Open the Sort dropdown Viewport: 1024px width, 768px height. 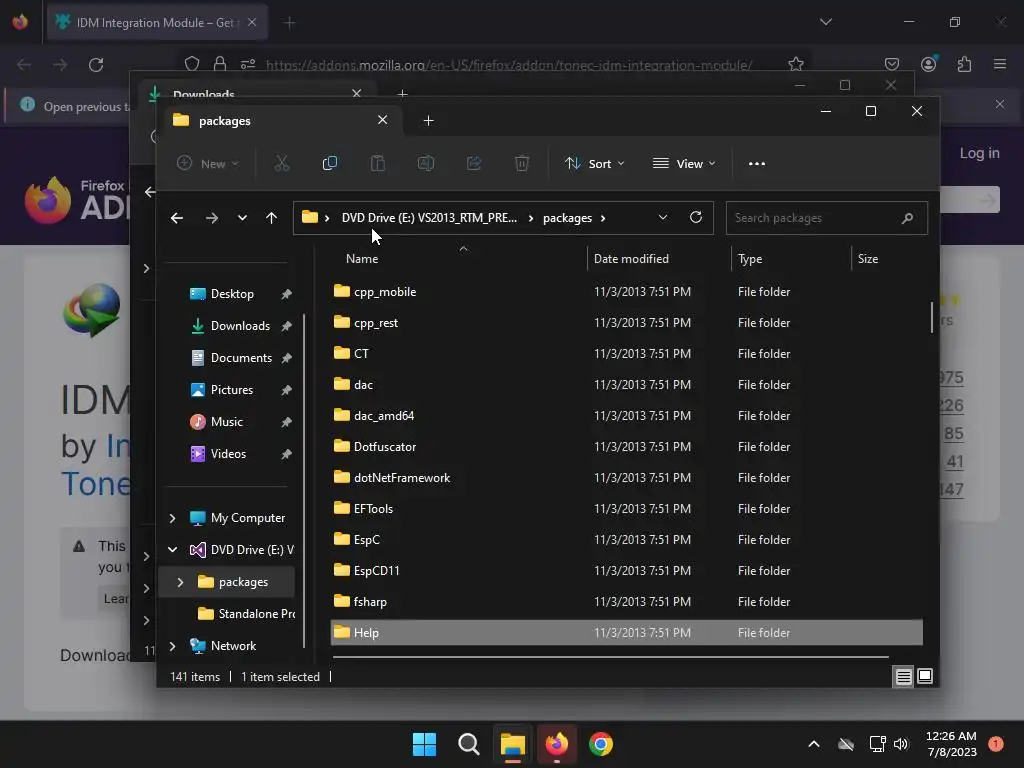pyautogui.click(x=594, y=163)
